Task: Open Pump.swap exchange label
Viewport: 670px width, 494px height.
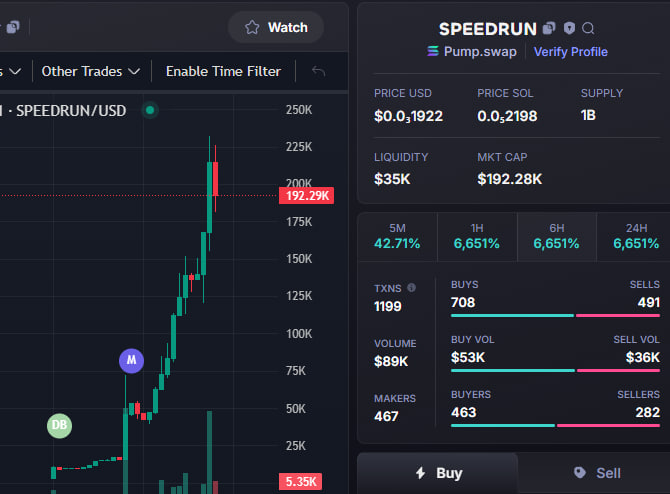Action: pos(480,52)
